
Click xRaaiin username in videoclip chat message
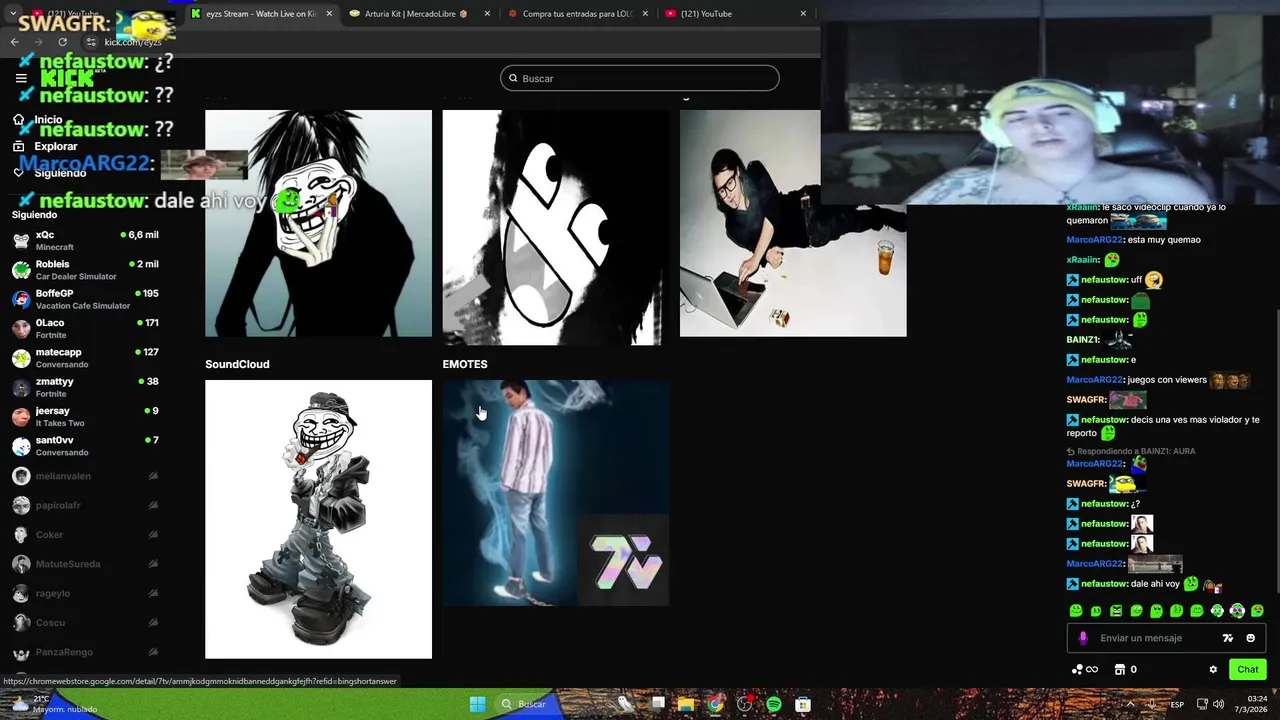[1083, 207]
